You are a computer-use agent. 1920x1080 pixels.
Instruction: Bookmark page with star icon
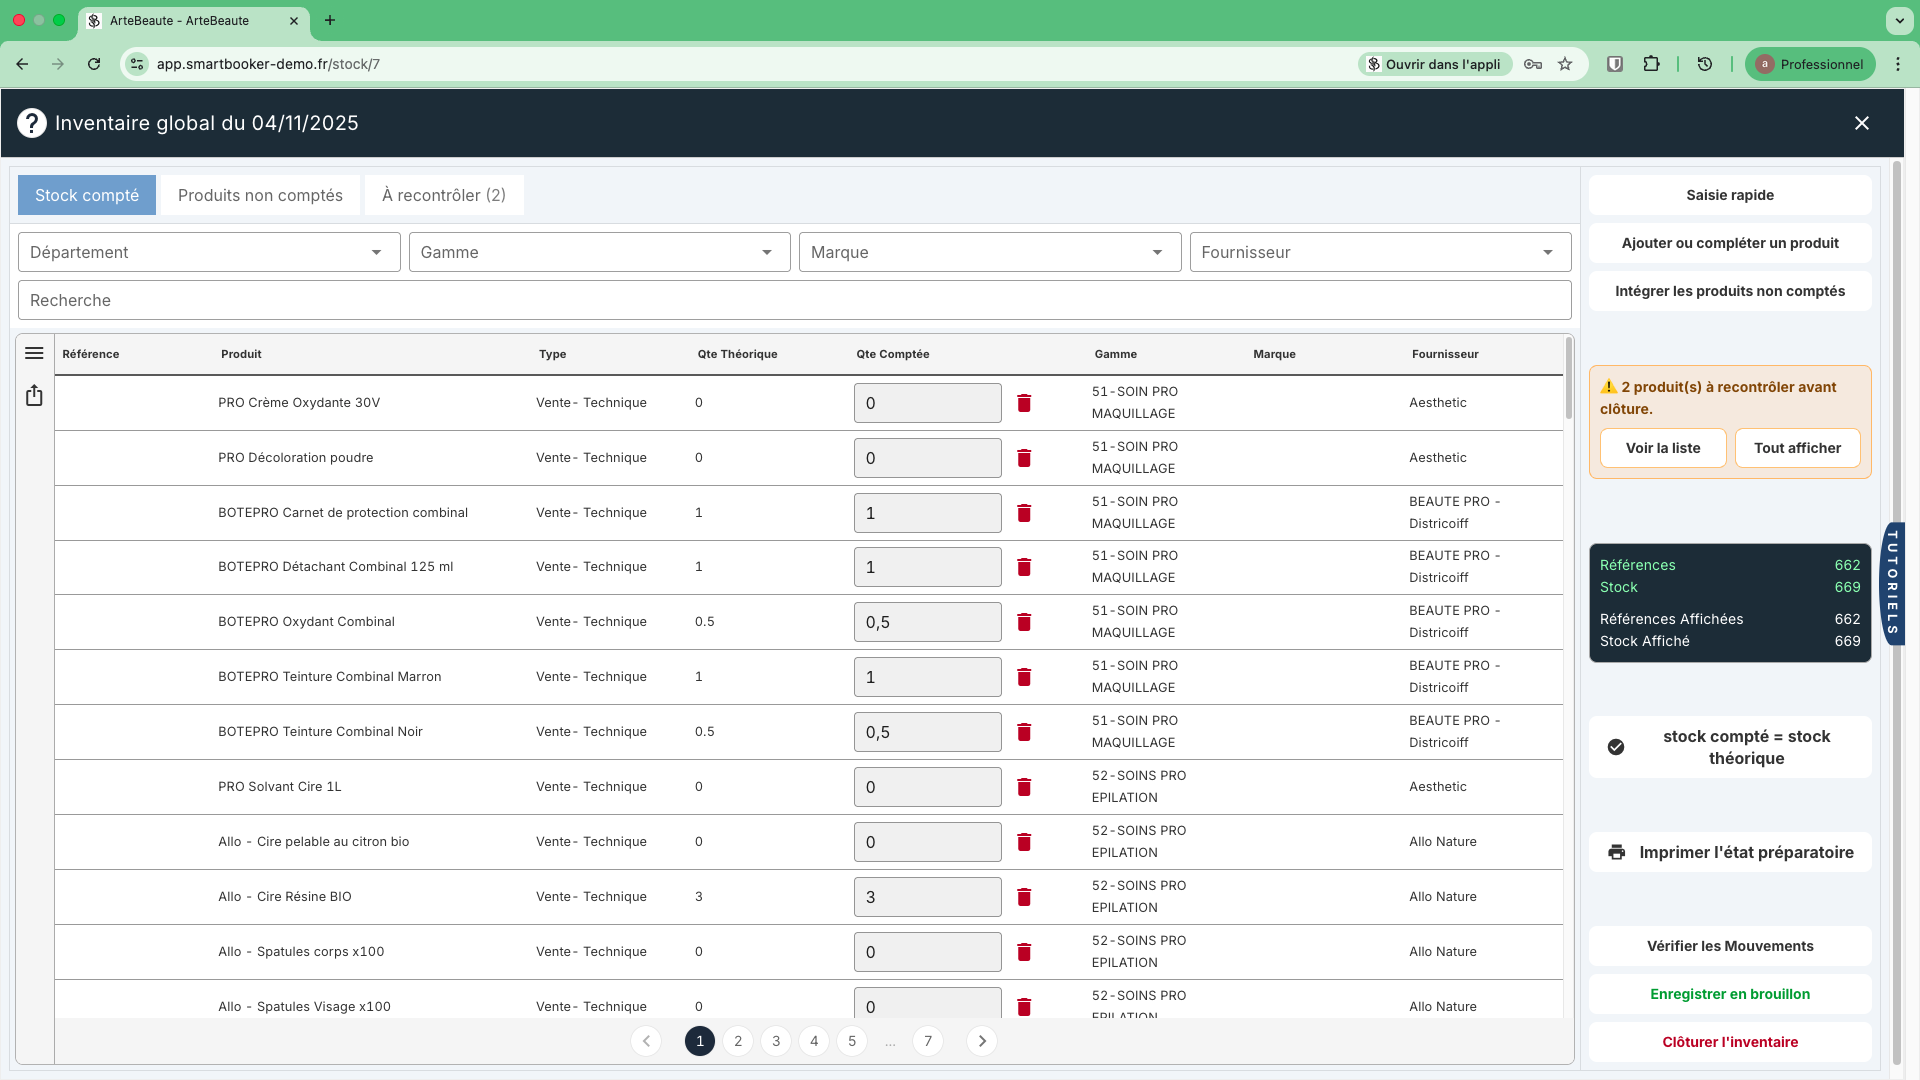pos(1565,64)
